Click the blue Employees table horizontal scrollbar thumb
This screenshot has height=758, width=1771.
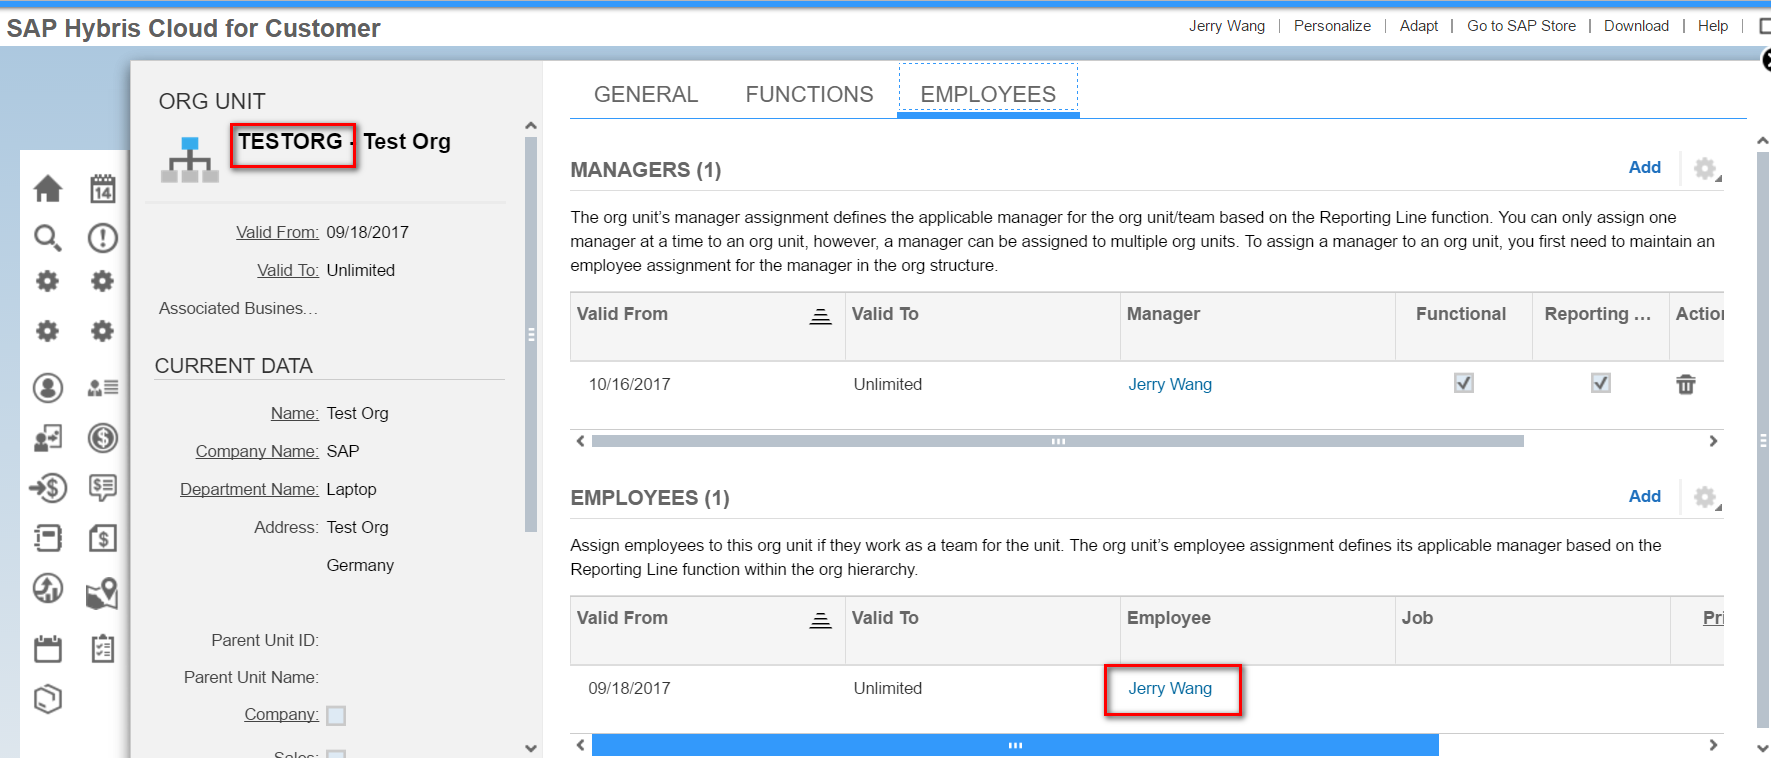[x=1015, y=745]
